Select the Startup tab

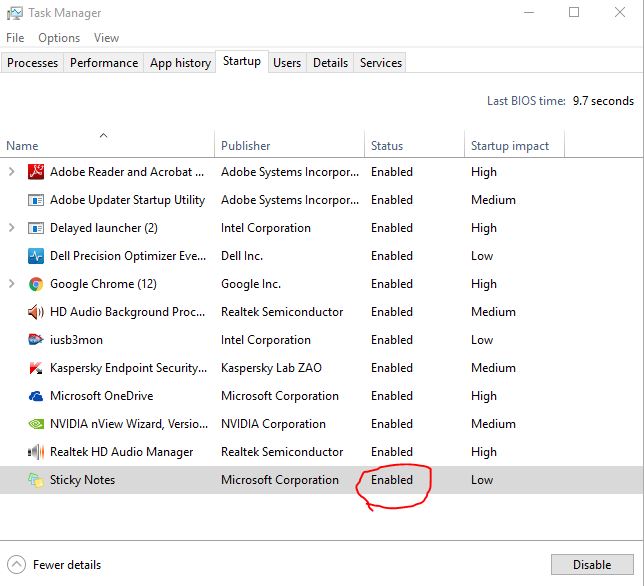(x=242, y=62)
